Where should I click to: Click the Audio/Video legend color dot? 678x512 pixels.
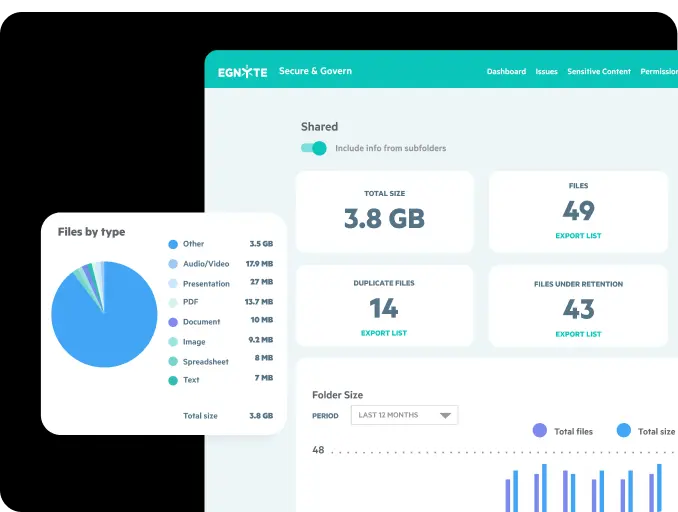pos(173,264)
